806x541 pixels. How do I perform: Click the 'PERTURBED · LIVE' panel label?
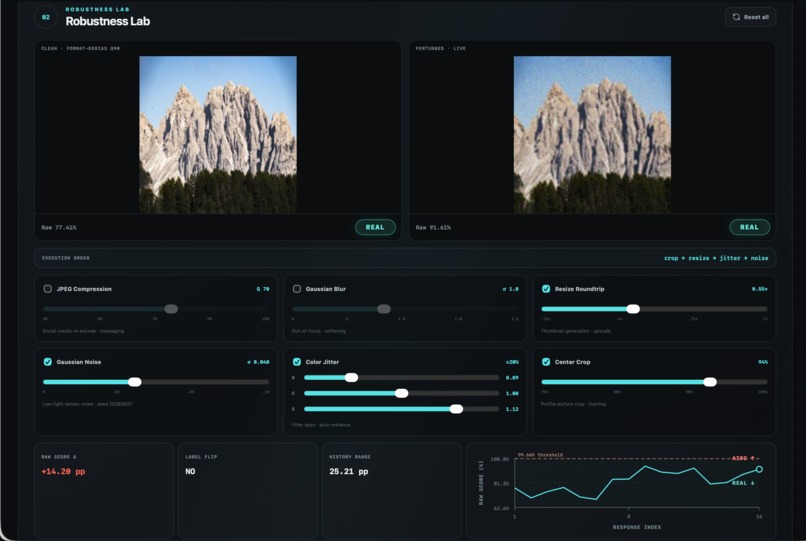pos(441,48)
